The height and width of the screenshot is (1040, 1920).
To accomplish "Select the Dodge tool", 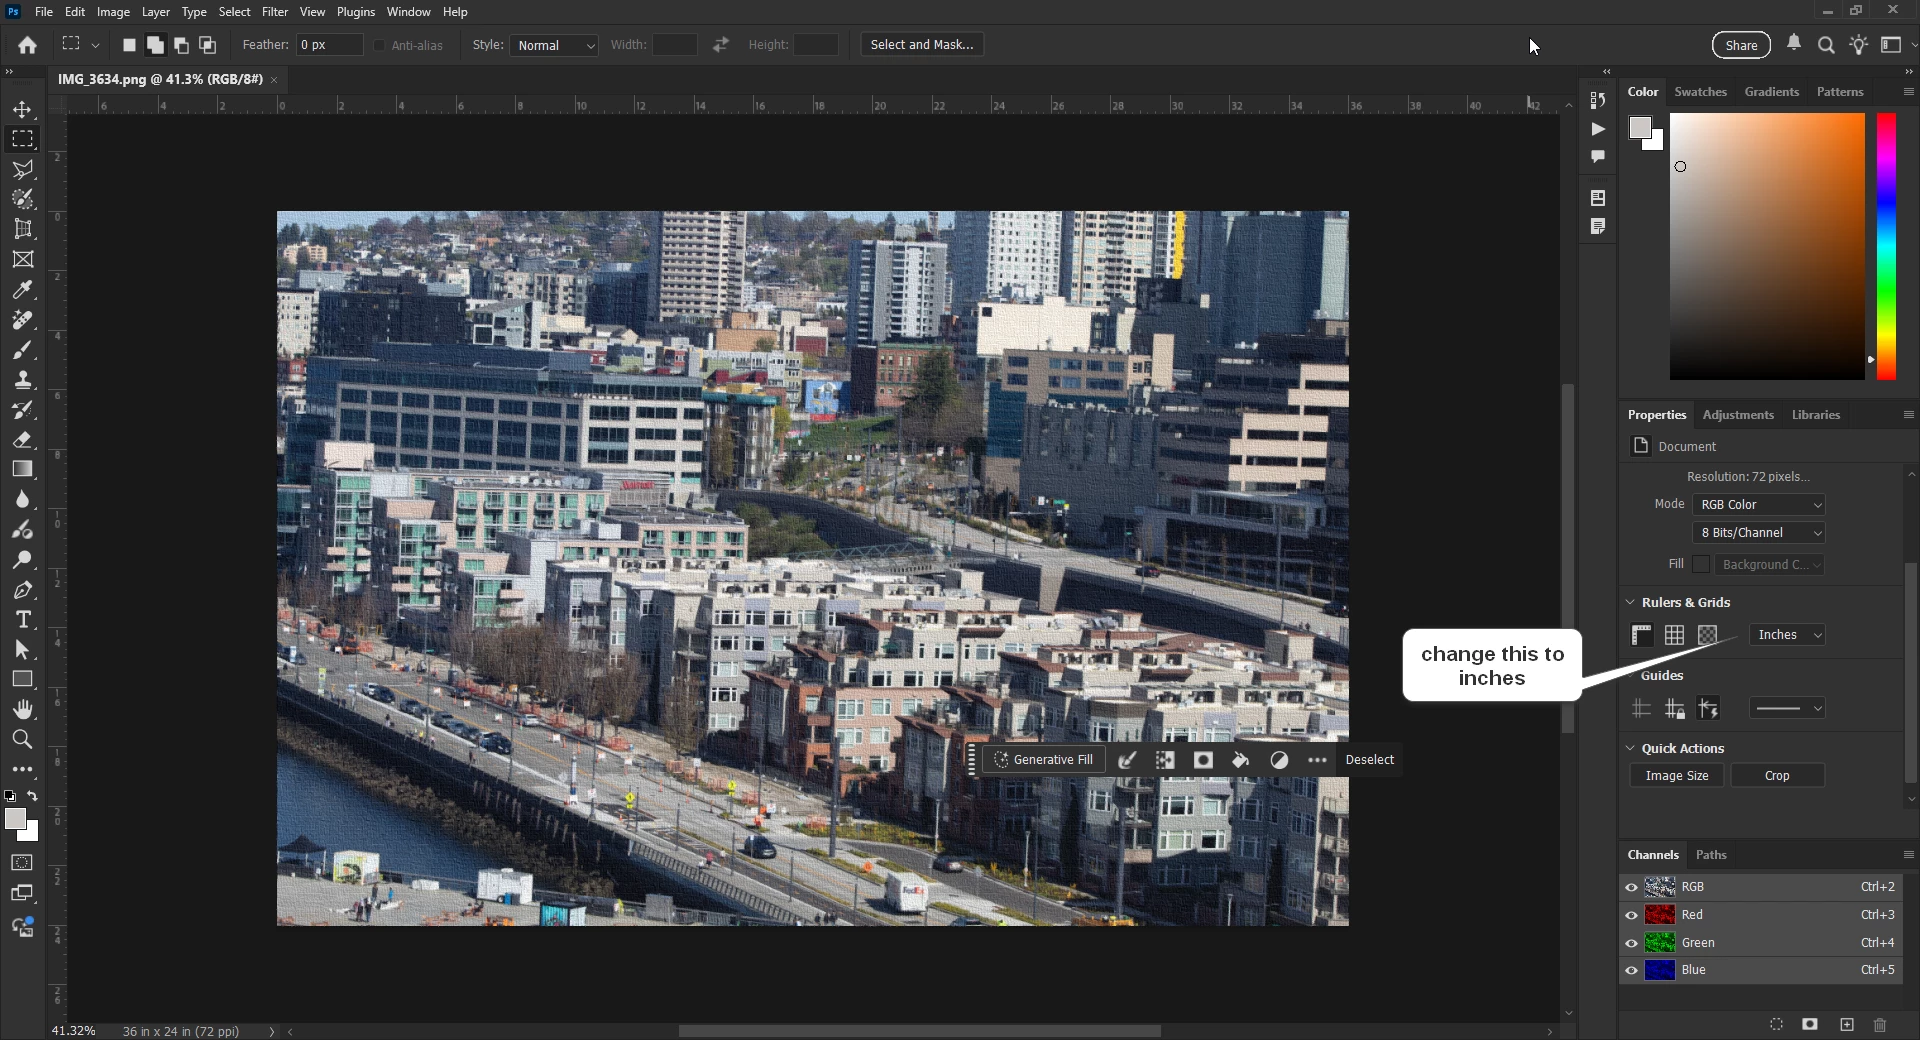I will (x=22, y=559).
